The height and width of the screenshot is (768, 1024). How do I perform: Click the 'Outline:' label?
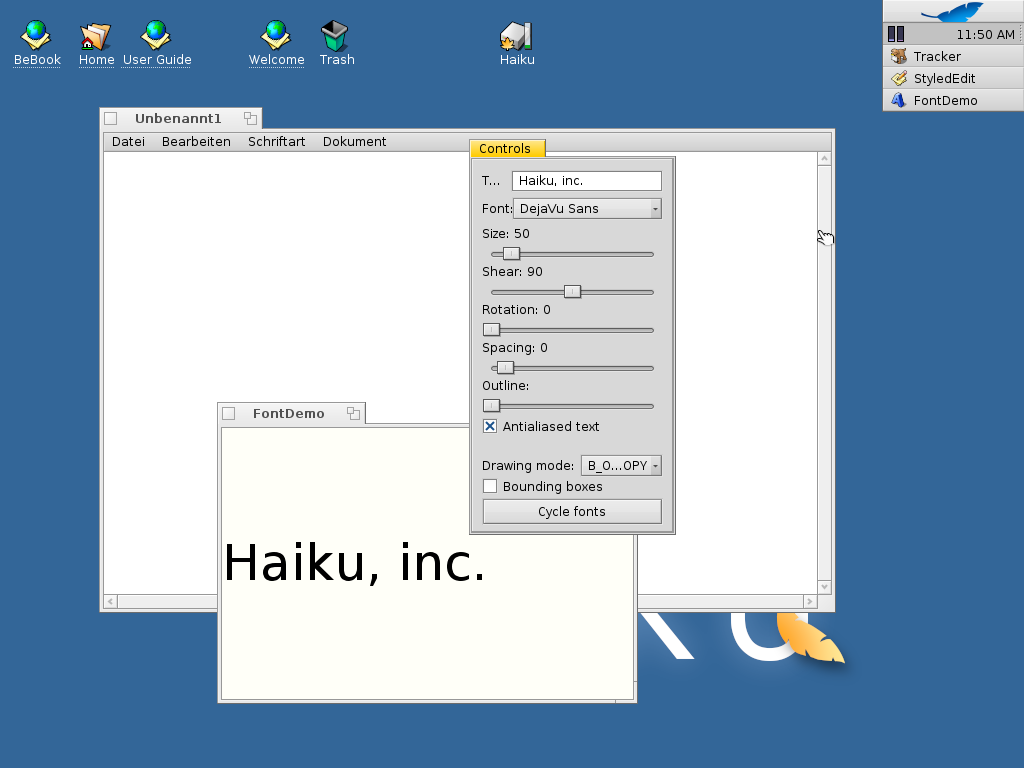click(505, 385)
